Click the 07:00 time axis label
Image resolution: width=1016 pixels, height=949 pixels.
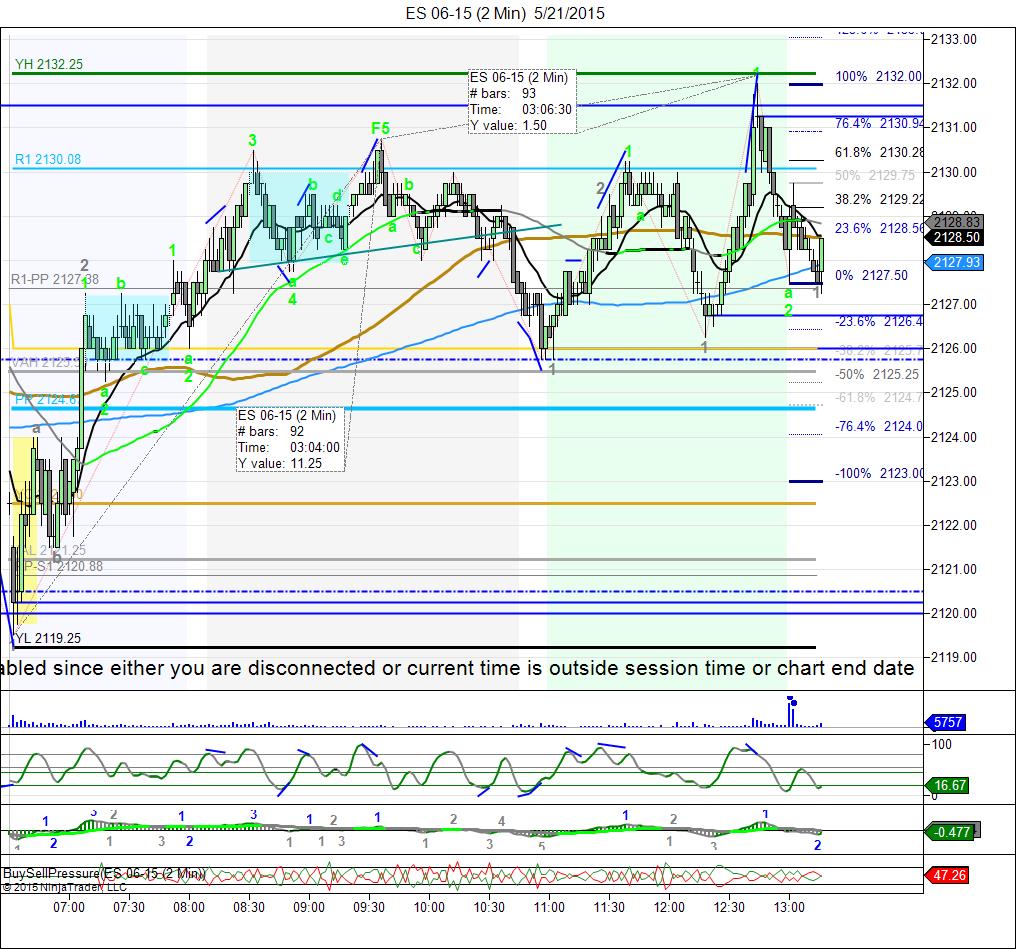(x=69, y=907)
